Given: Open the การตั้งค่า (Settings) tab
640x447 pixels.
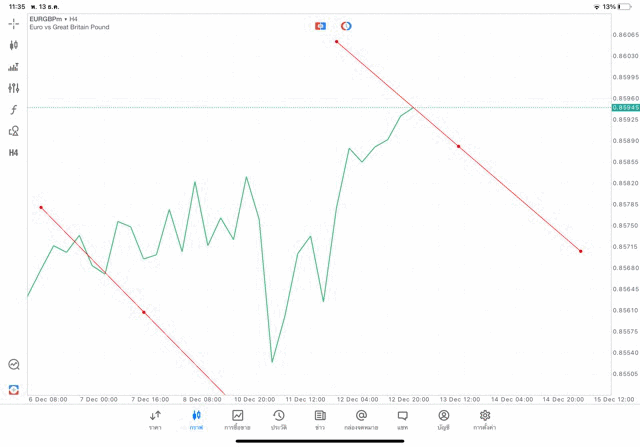Looking at the screenshot, I should point(485,419).
